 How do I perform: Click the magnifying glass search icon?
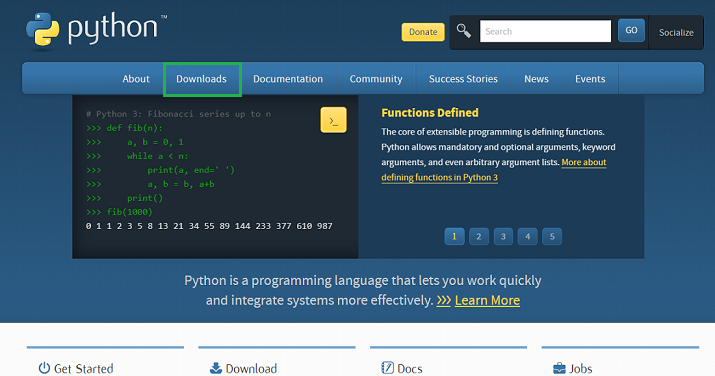coord(464,31)
